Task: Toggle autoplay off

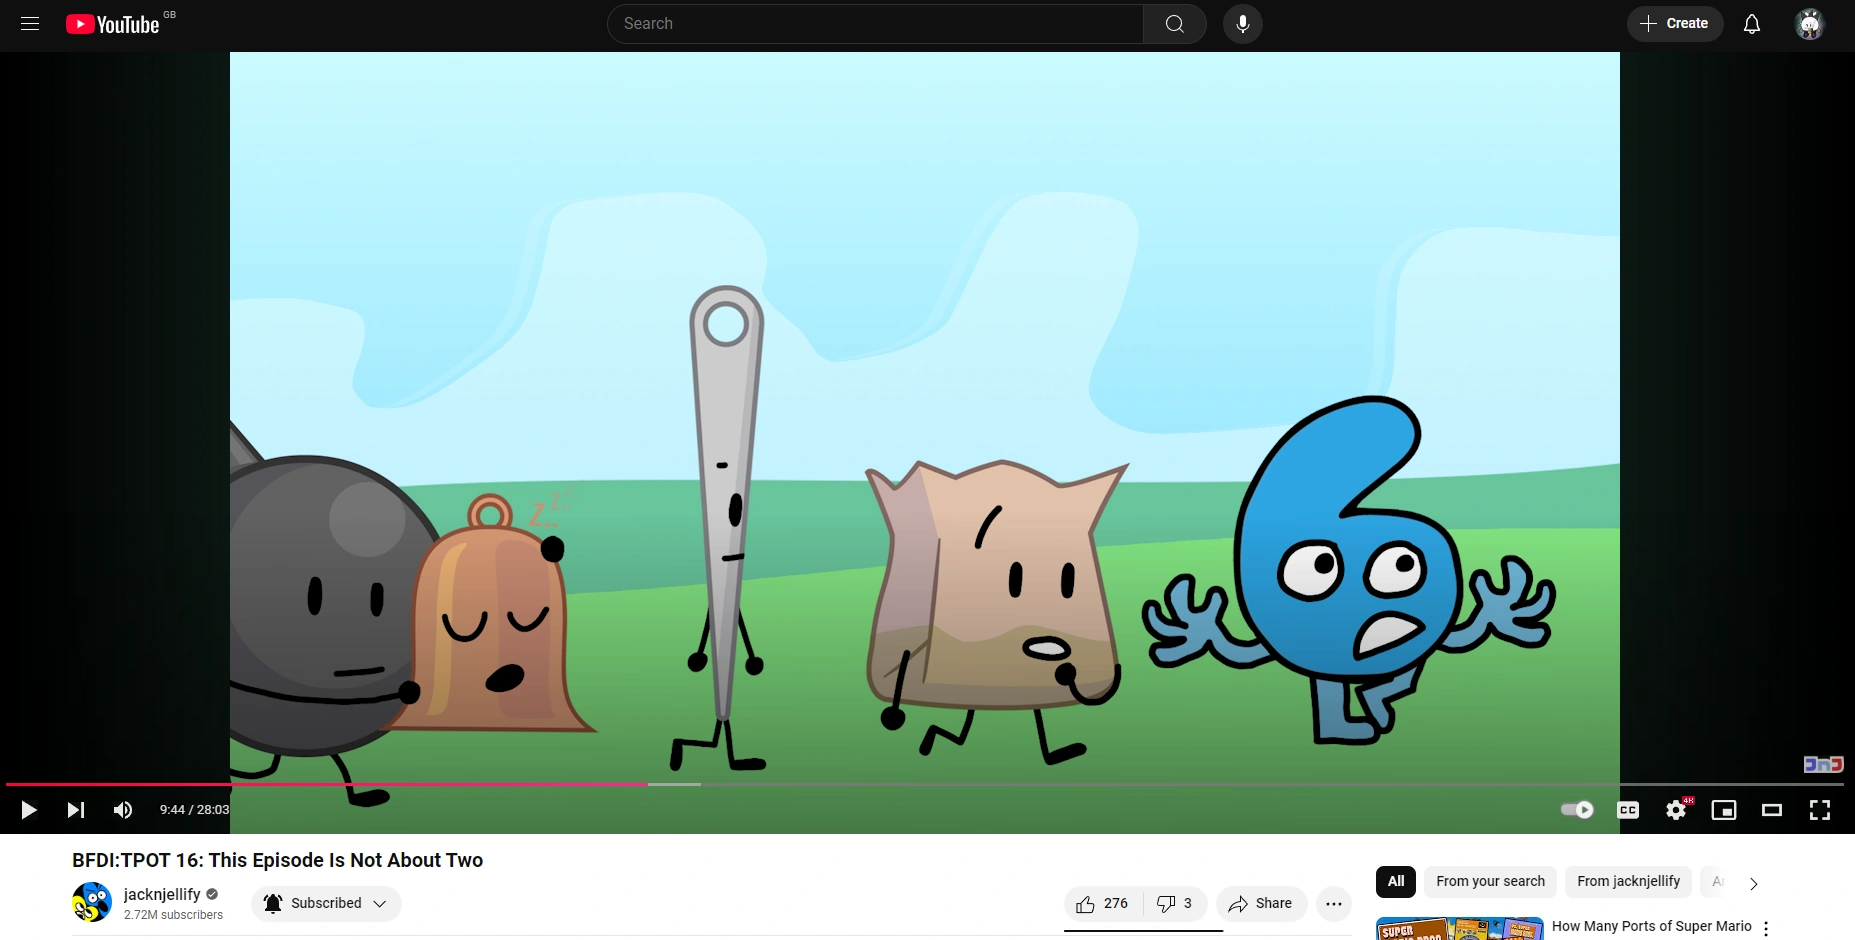Action: coord(1575,810)
